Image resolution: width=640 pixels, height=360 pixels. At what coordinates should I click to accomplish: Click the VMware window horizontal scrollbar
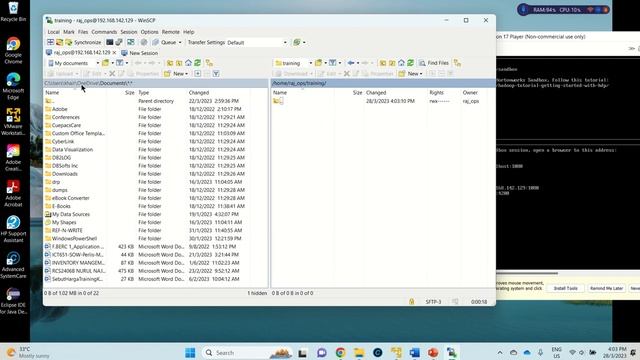[x=527, y=273]
